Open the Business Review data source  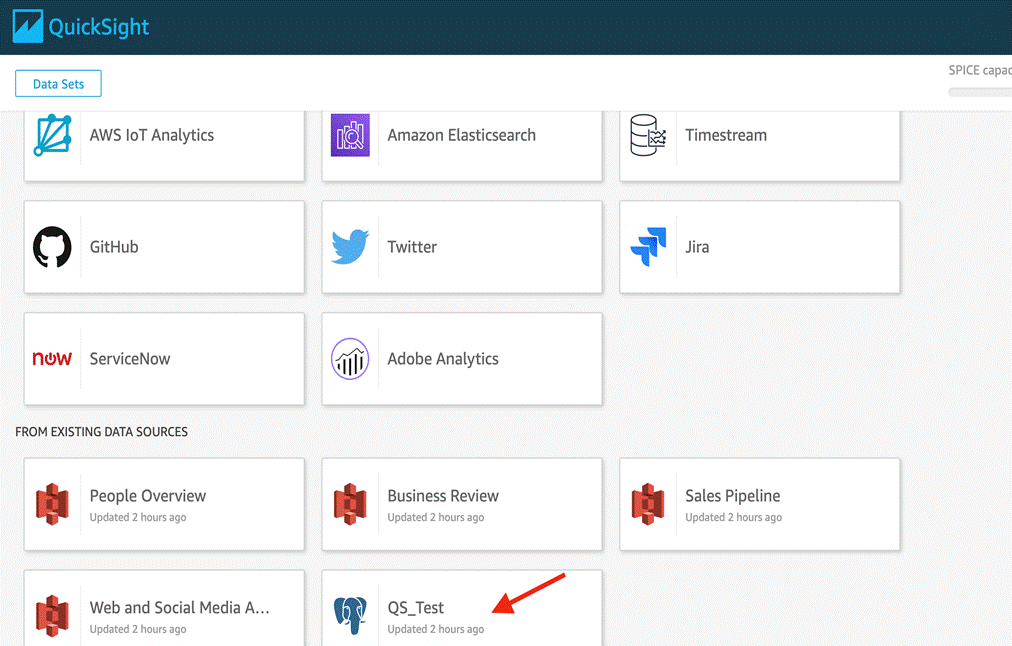pos(462,505)
